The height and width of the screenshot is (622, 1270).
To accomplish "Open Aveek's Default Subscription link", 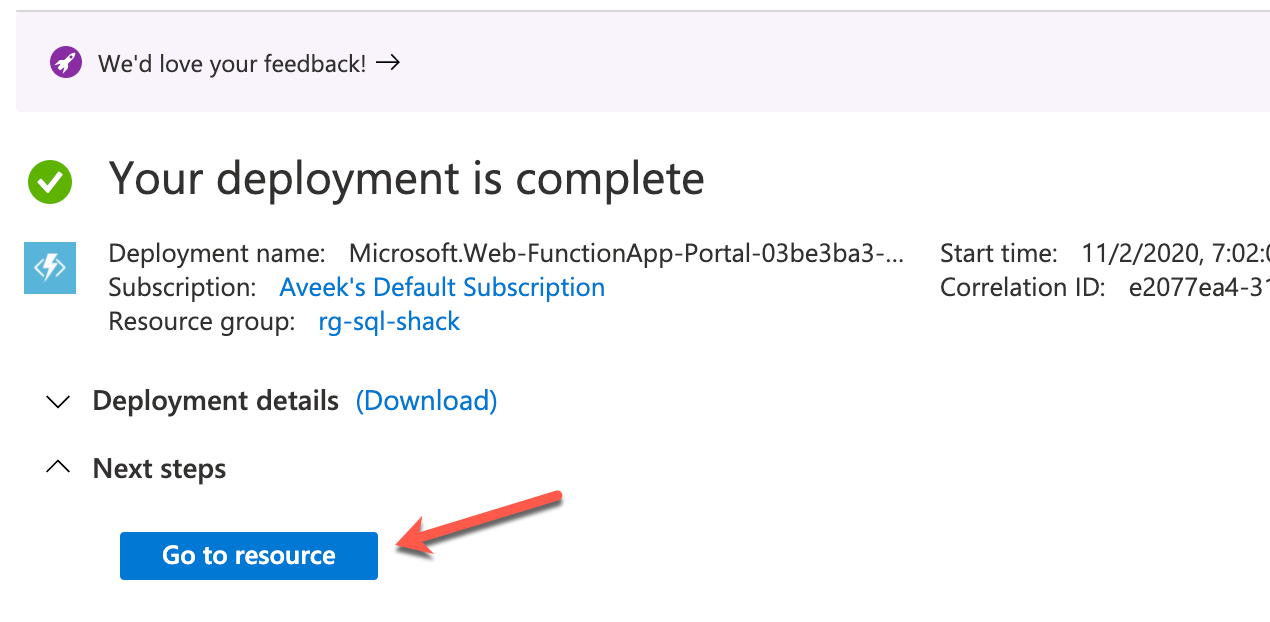I will [x=442, y=288].
